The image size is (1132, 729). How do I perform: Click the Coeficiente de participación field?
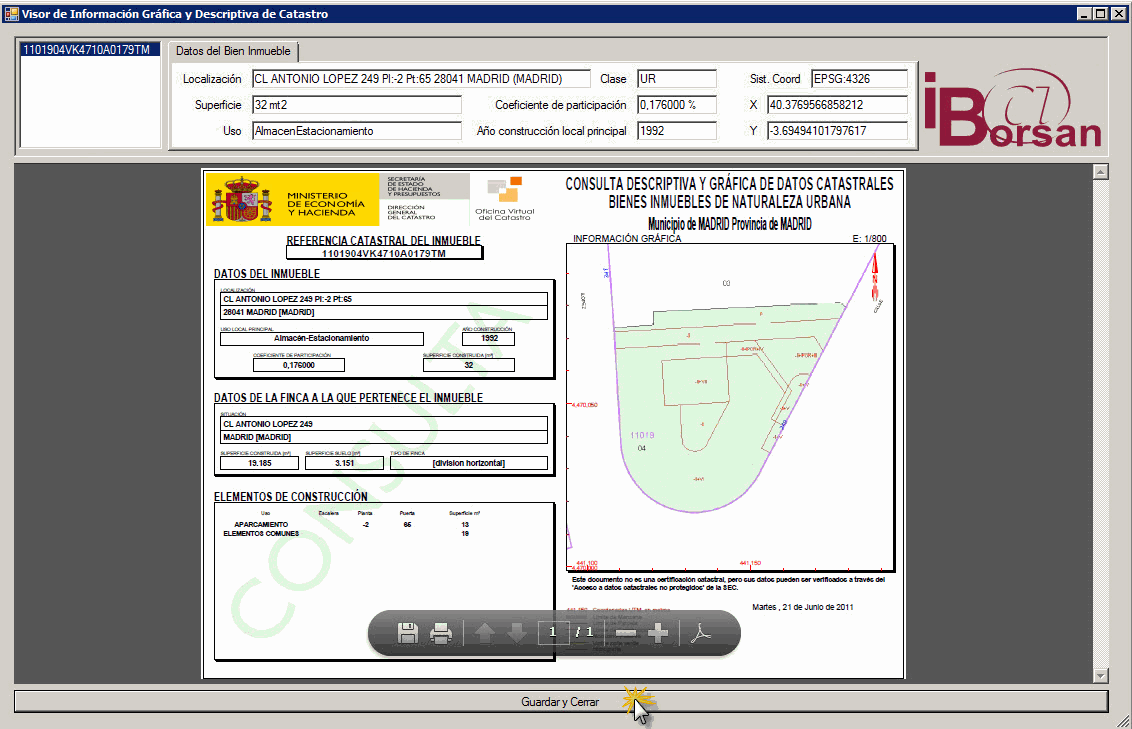(676, 105)
